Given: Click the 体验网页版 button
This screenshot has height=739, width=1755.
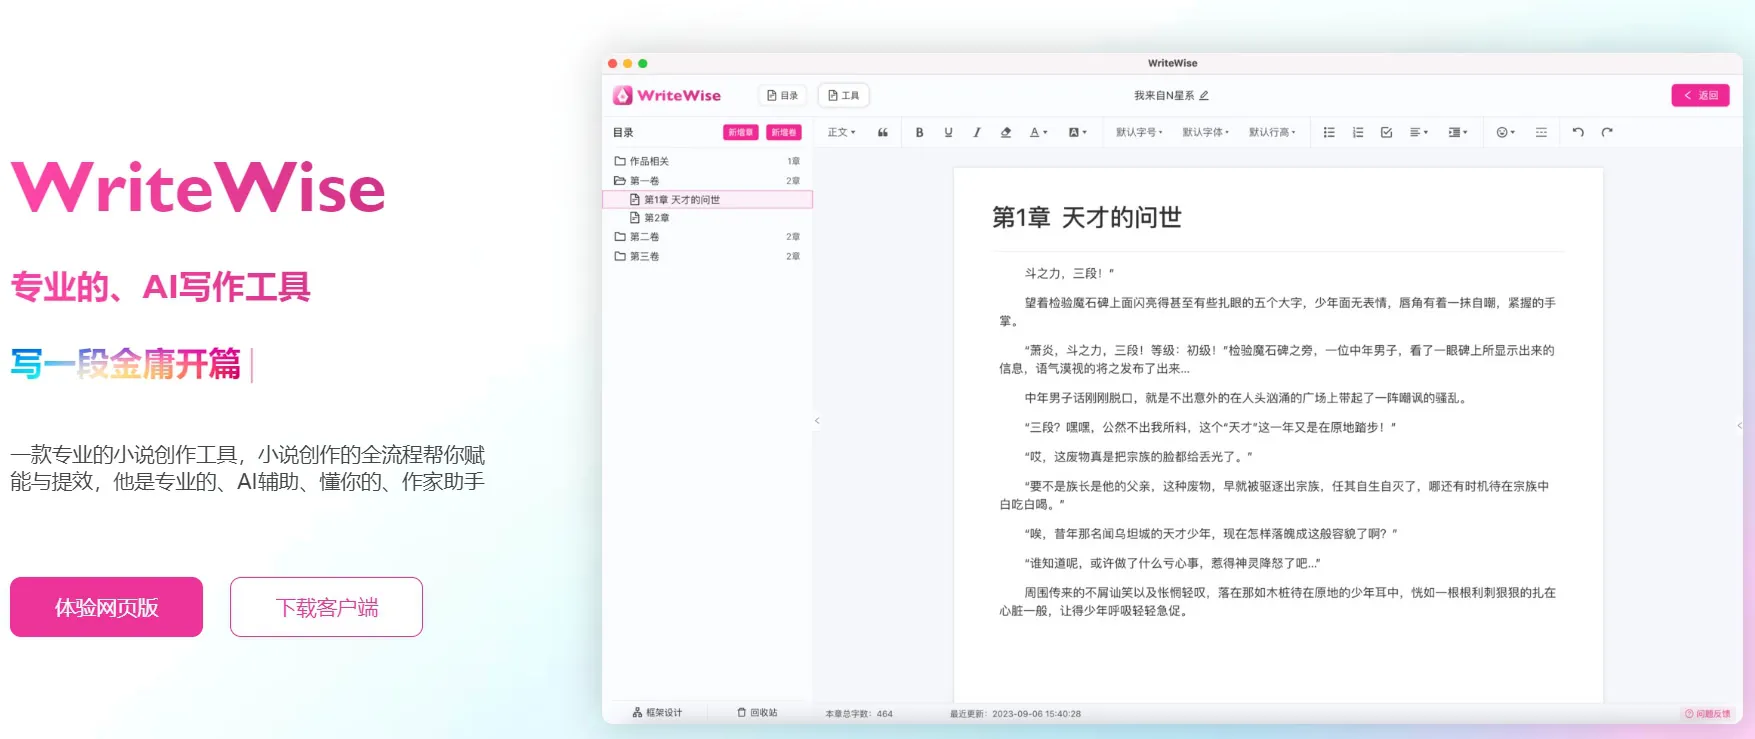Looking at the screenshot, I should pos(106,607).
